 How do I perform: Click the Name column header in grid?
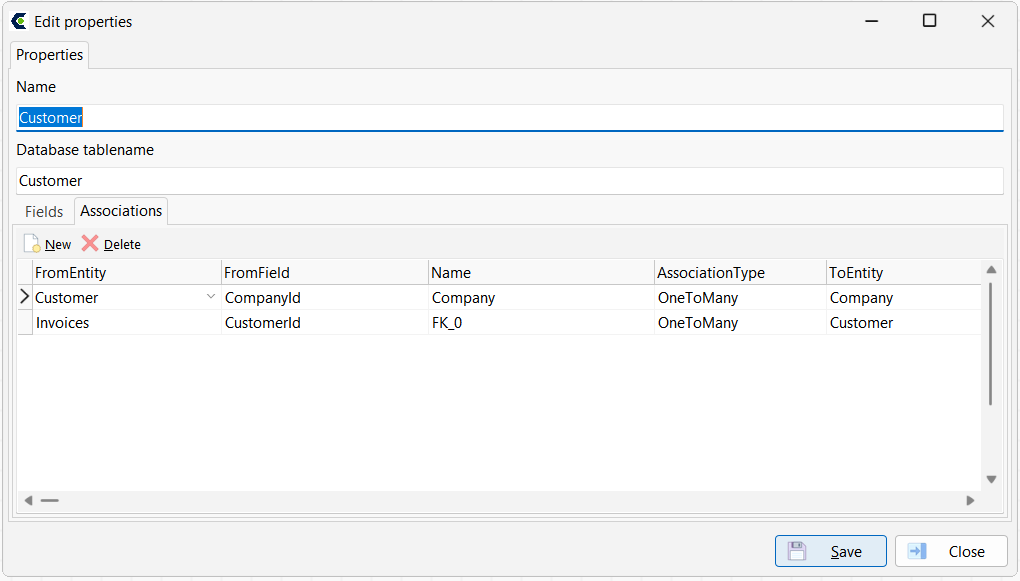point(541,273)
